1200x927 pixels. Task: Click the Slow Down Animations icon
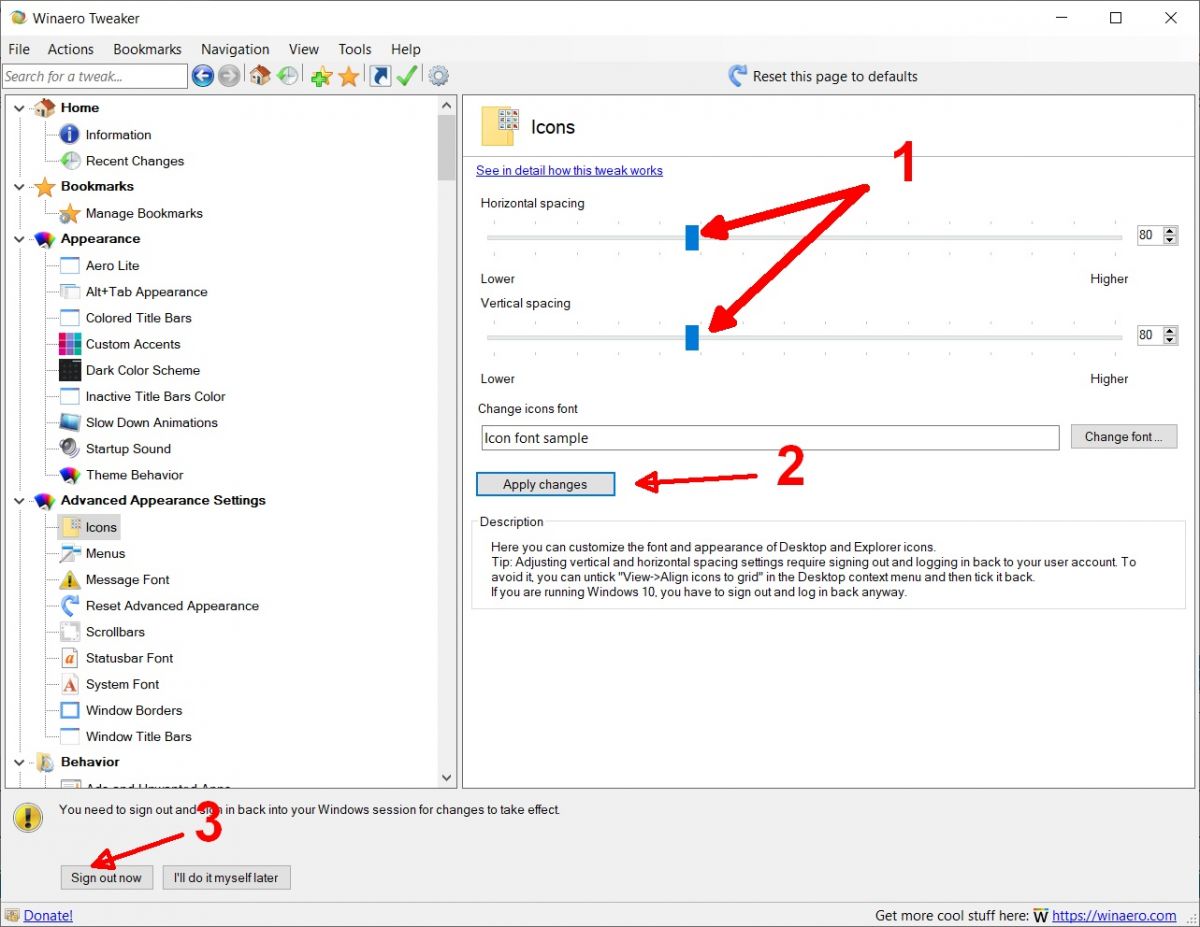click(x=69, y=422)
